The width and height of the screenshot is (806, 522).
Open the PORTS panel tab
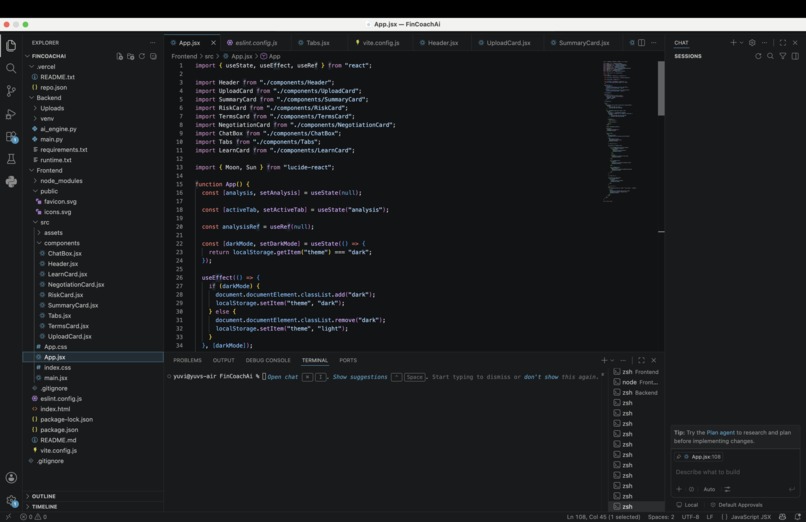[348, 361]
